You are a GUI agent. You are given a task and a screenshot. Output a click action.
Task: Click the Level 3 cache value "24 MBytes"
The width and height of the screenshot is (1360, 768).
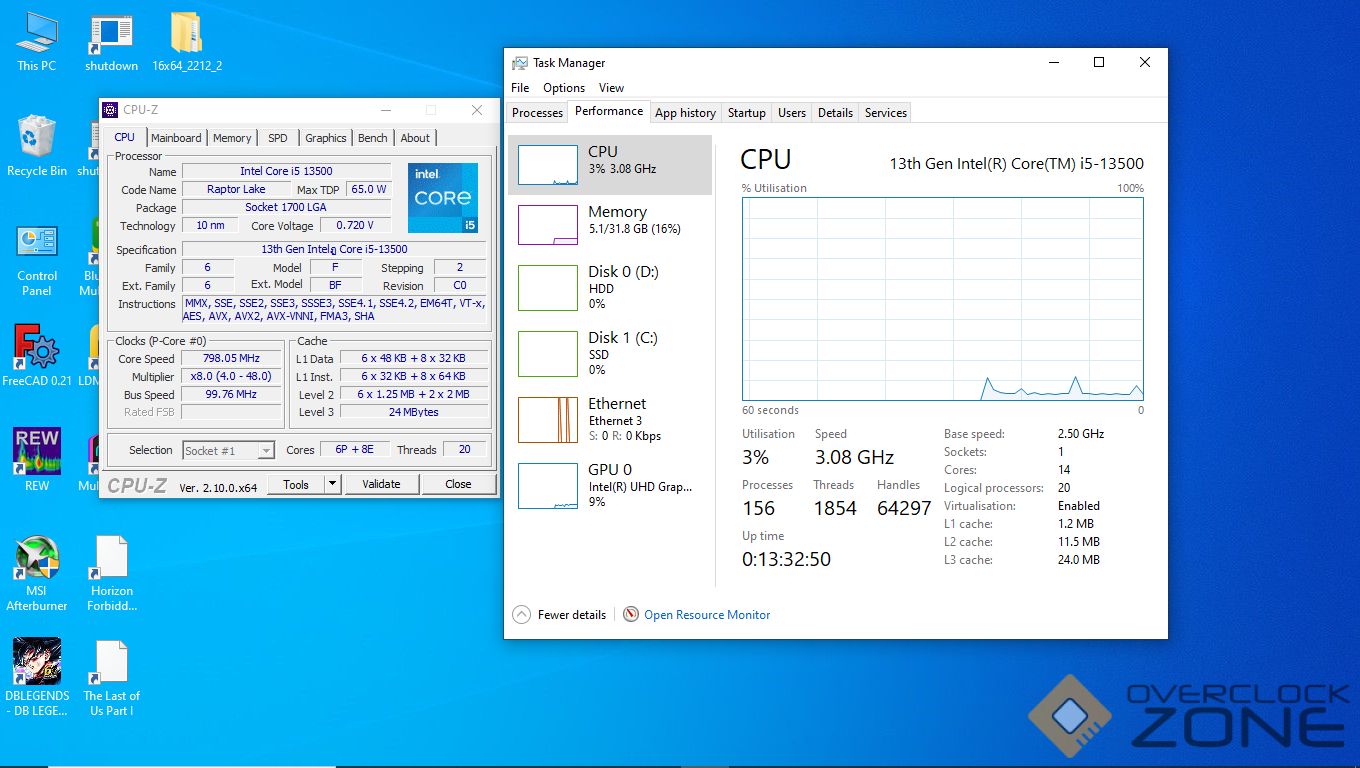tap(414, 412)
